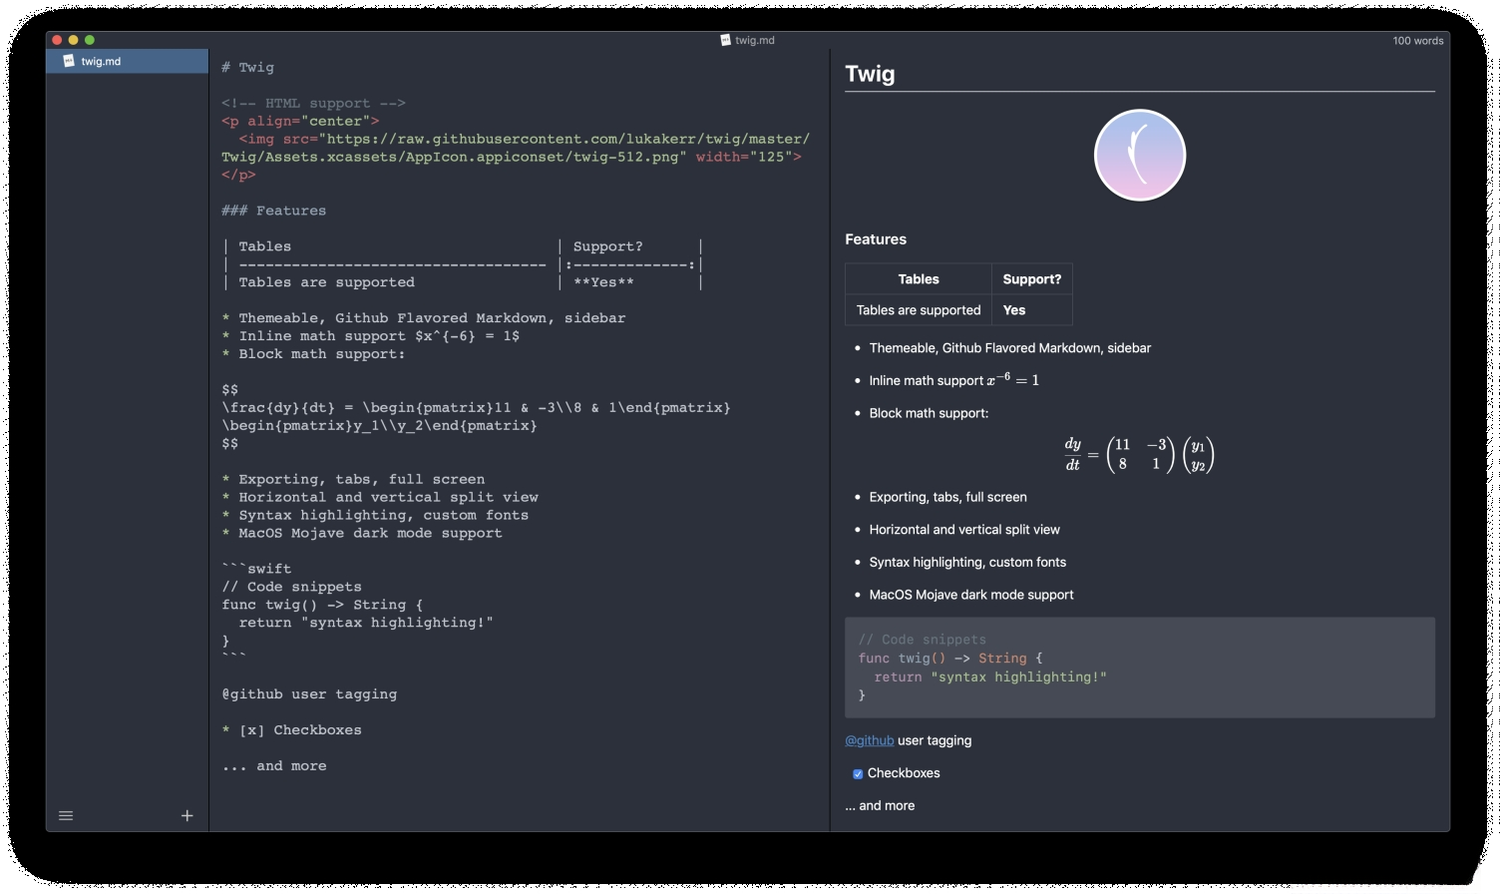
Task: Click the "* [x] Checkboxes" line in the editor
Action: [x=292, y=731]
